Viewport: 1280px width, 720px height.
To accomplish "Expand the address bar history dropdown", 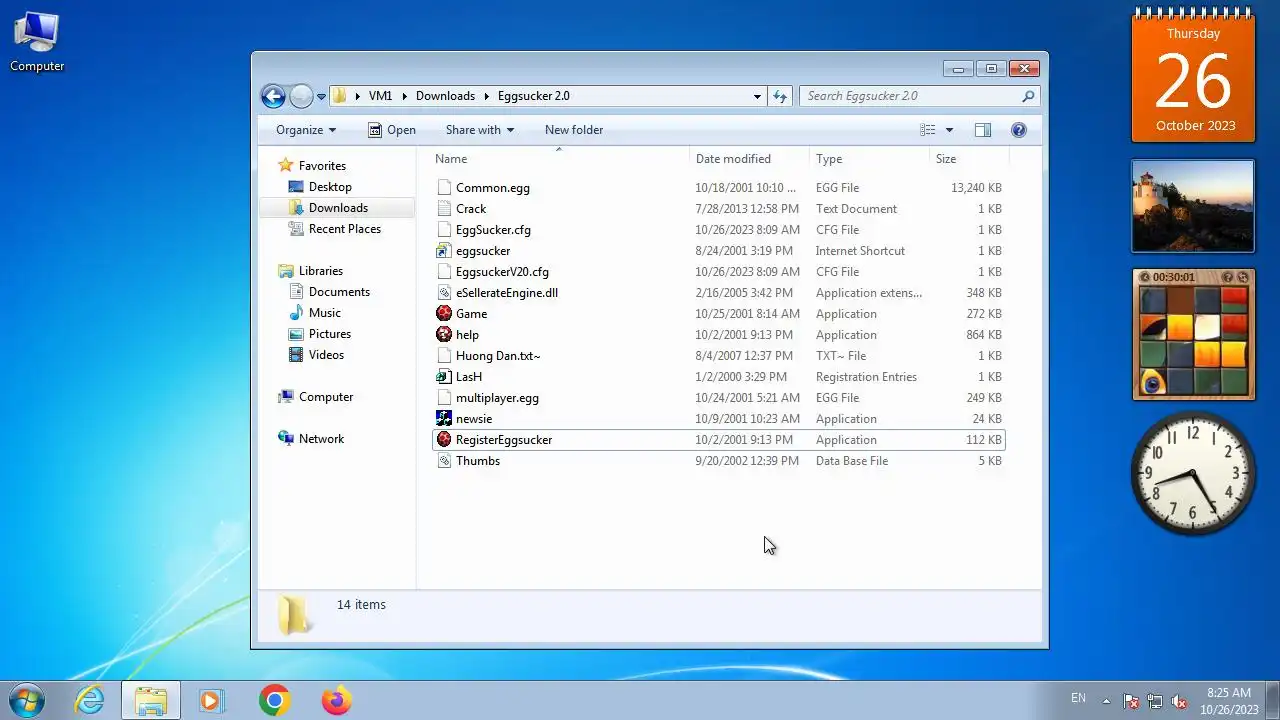I will click(757, 96).
